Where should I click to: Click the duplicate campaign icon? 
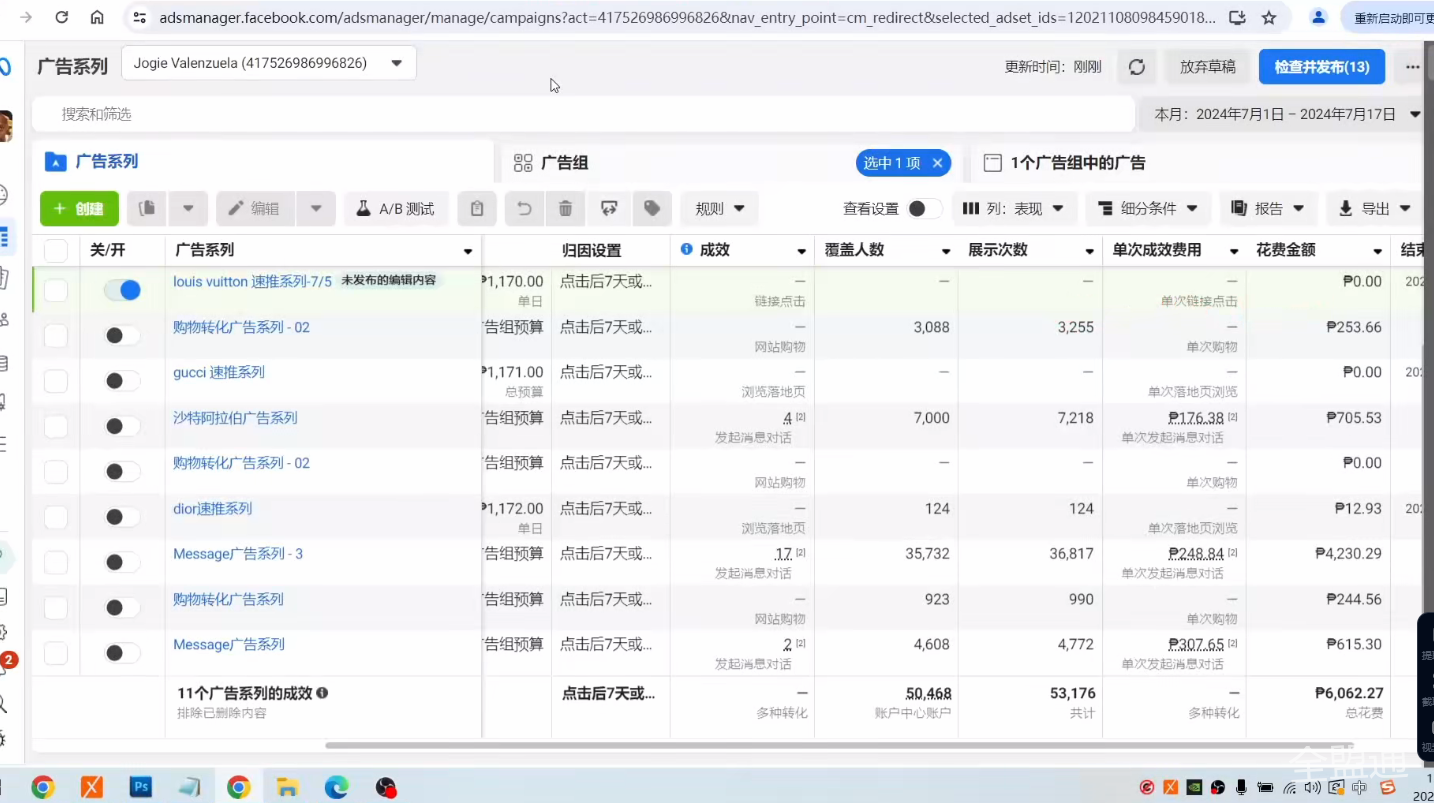[x=147, y=209]
